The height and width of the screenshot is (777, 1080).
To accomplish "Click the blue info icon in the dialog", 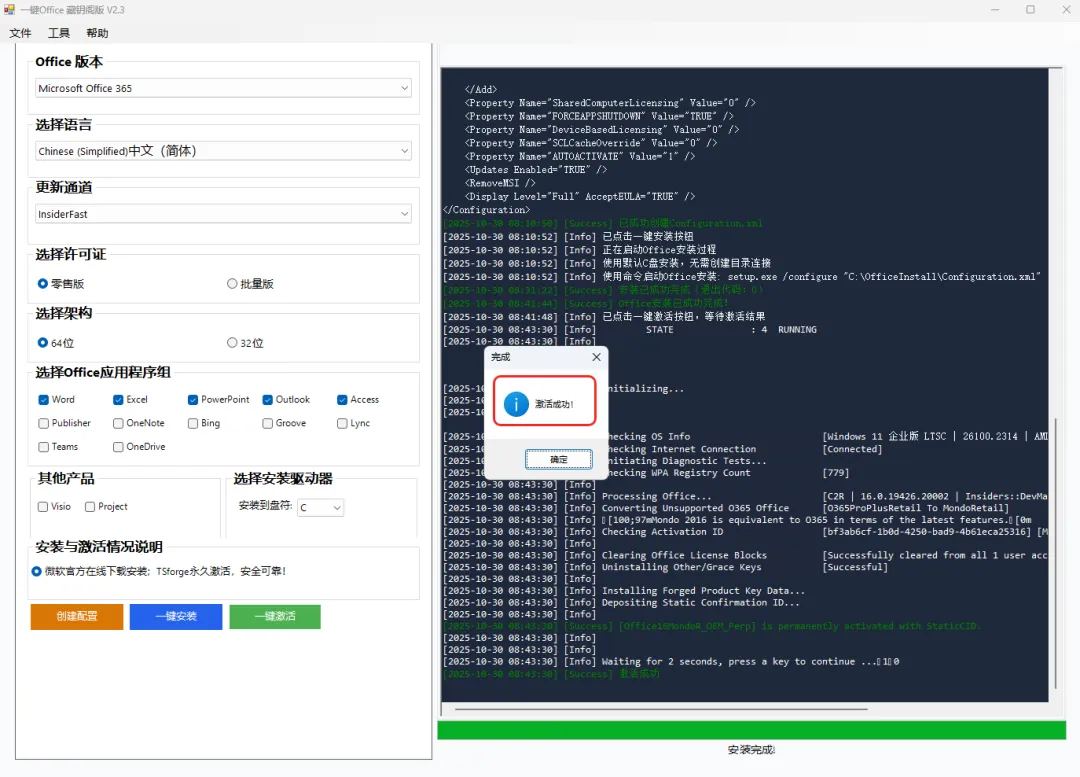I will coord(516,404).
